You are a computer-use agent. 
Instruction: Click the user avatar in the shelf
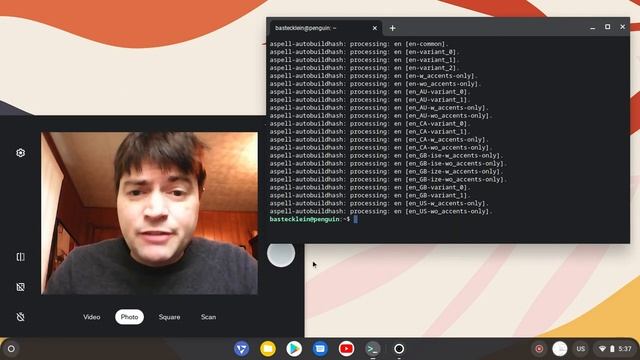(x=560, y=349)
